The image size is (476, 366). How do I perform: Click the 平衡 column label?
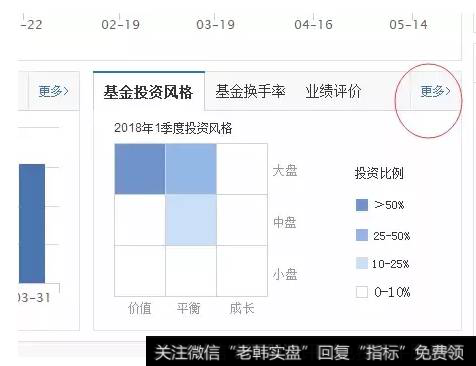pyautogui.click(x=189, y=308)
